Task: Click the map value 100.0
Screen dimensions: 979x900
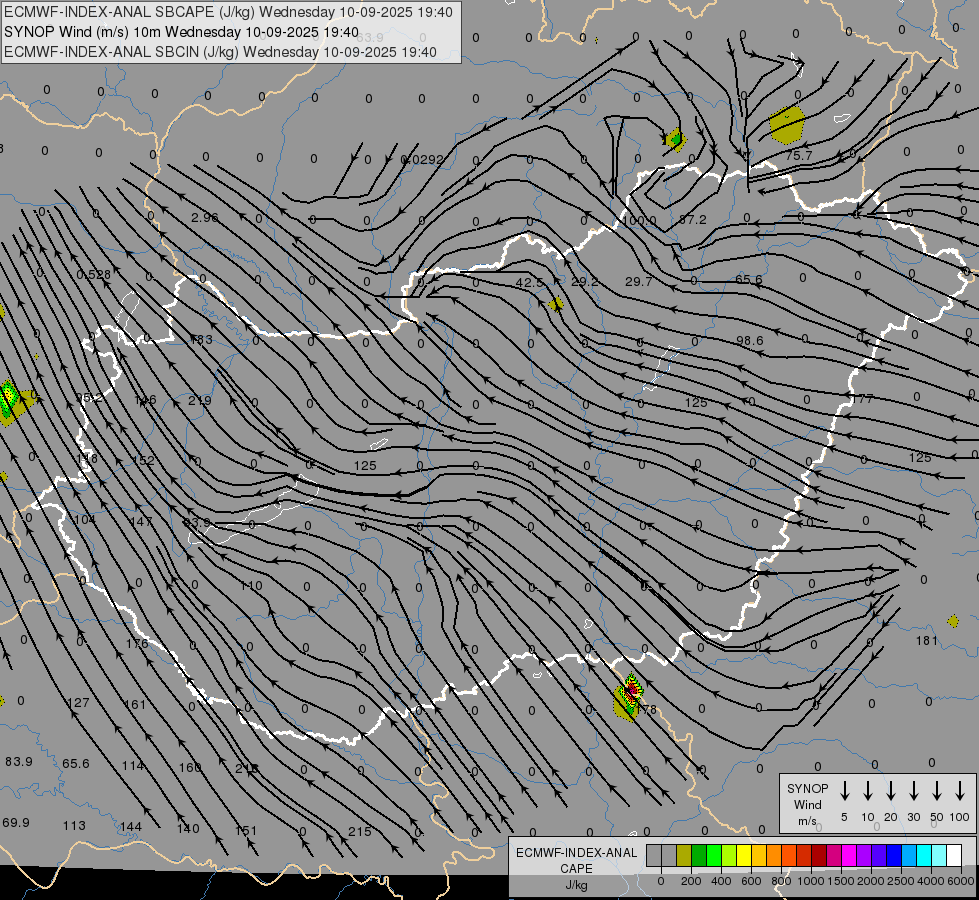Action: tap(639, 220)
